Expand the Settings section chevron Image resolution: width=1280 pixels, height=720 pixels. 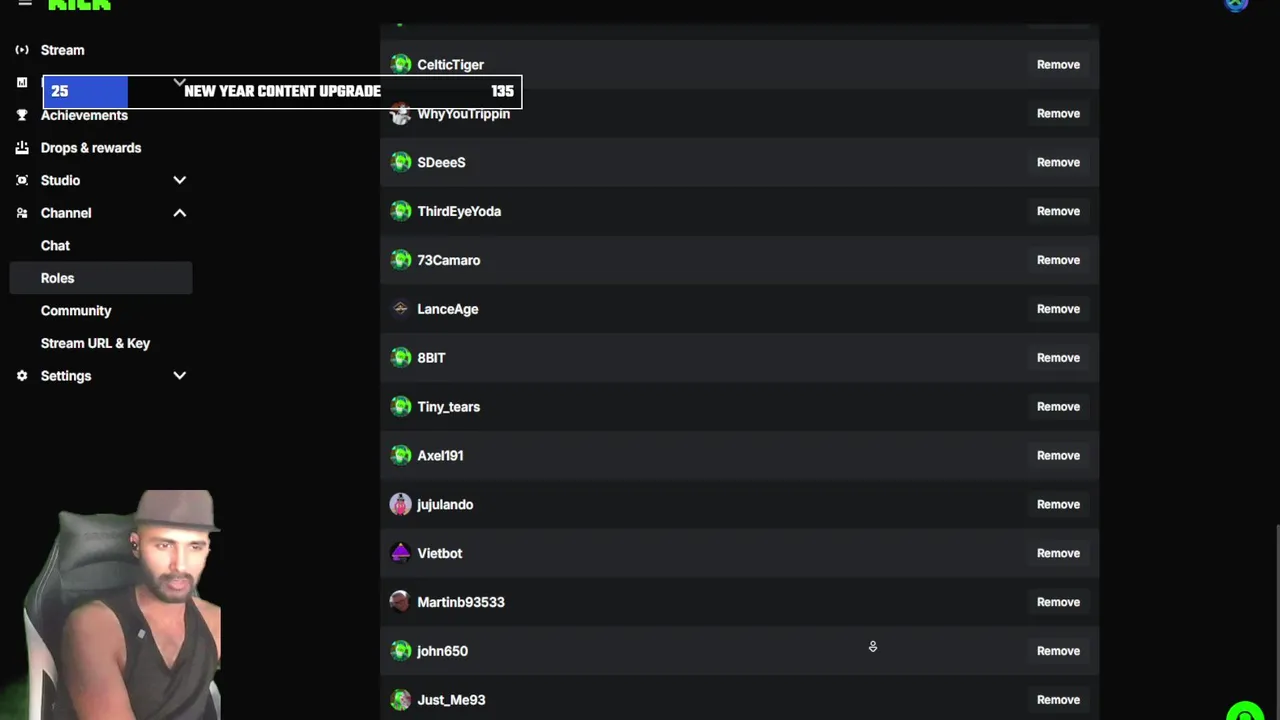[x=180, y=376]
